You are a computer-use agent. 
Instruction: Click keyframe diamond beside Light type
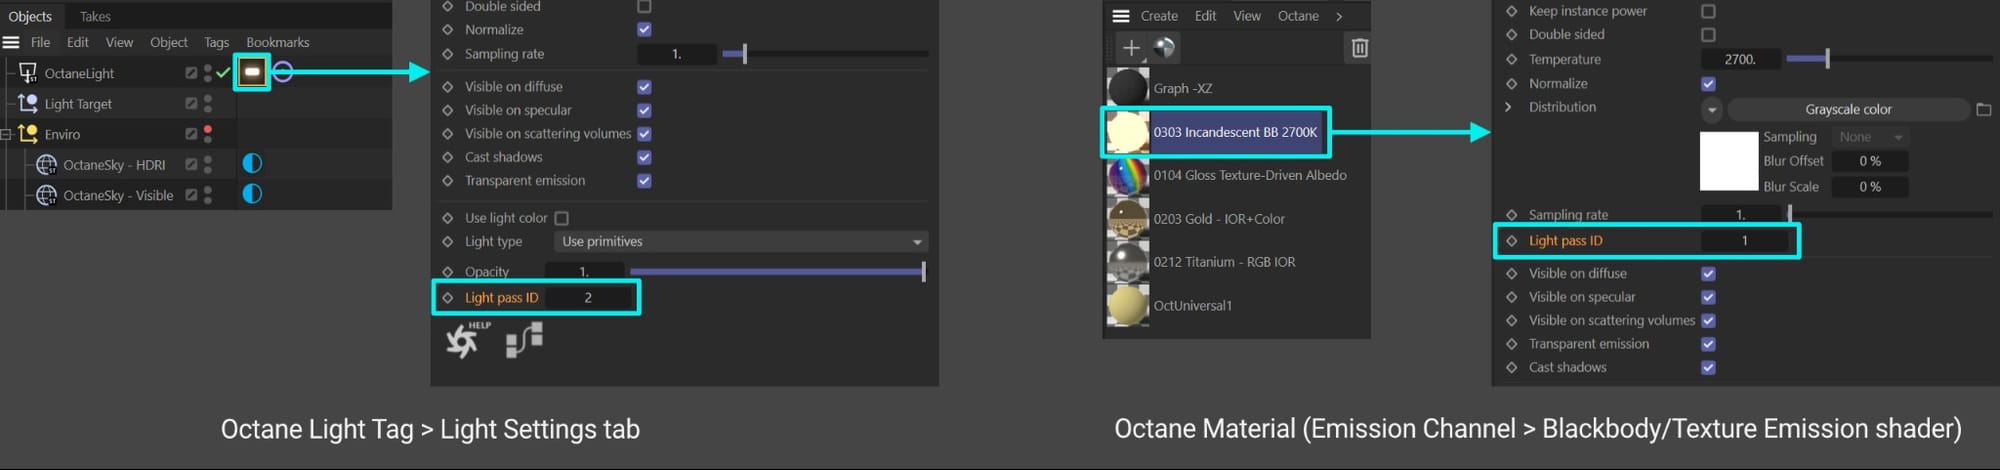(448, 241)
